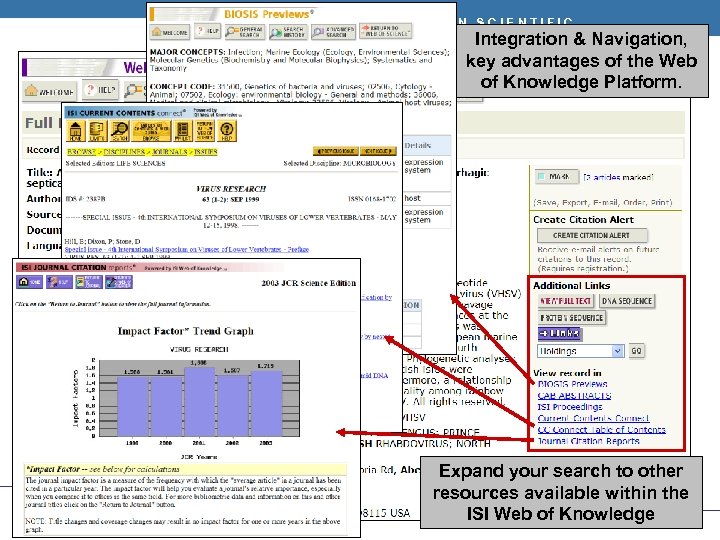720x540 pixels.
Task: Click the purple Links button
Action: pos(560,334)
